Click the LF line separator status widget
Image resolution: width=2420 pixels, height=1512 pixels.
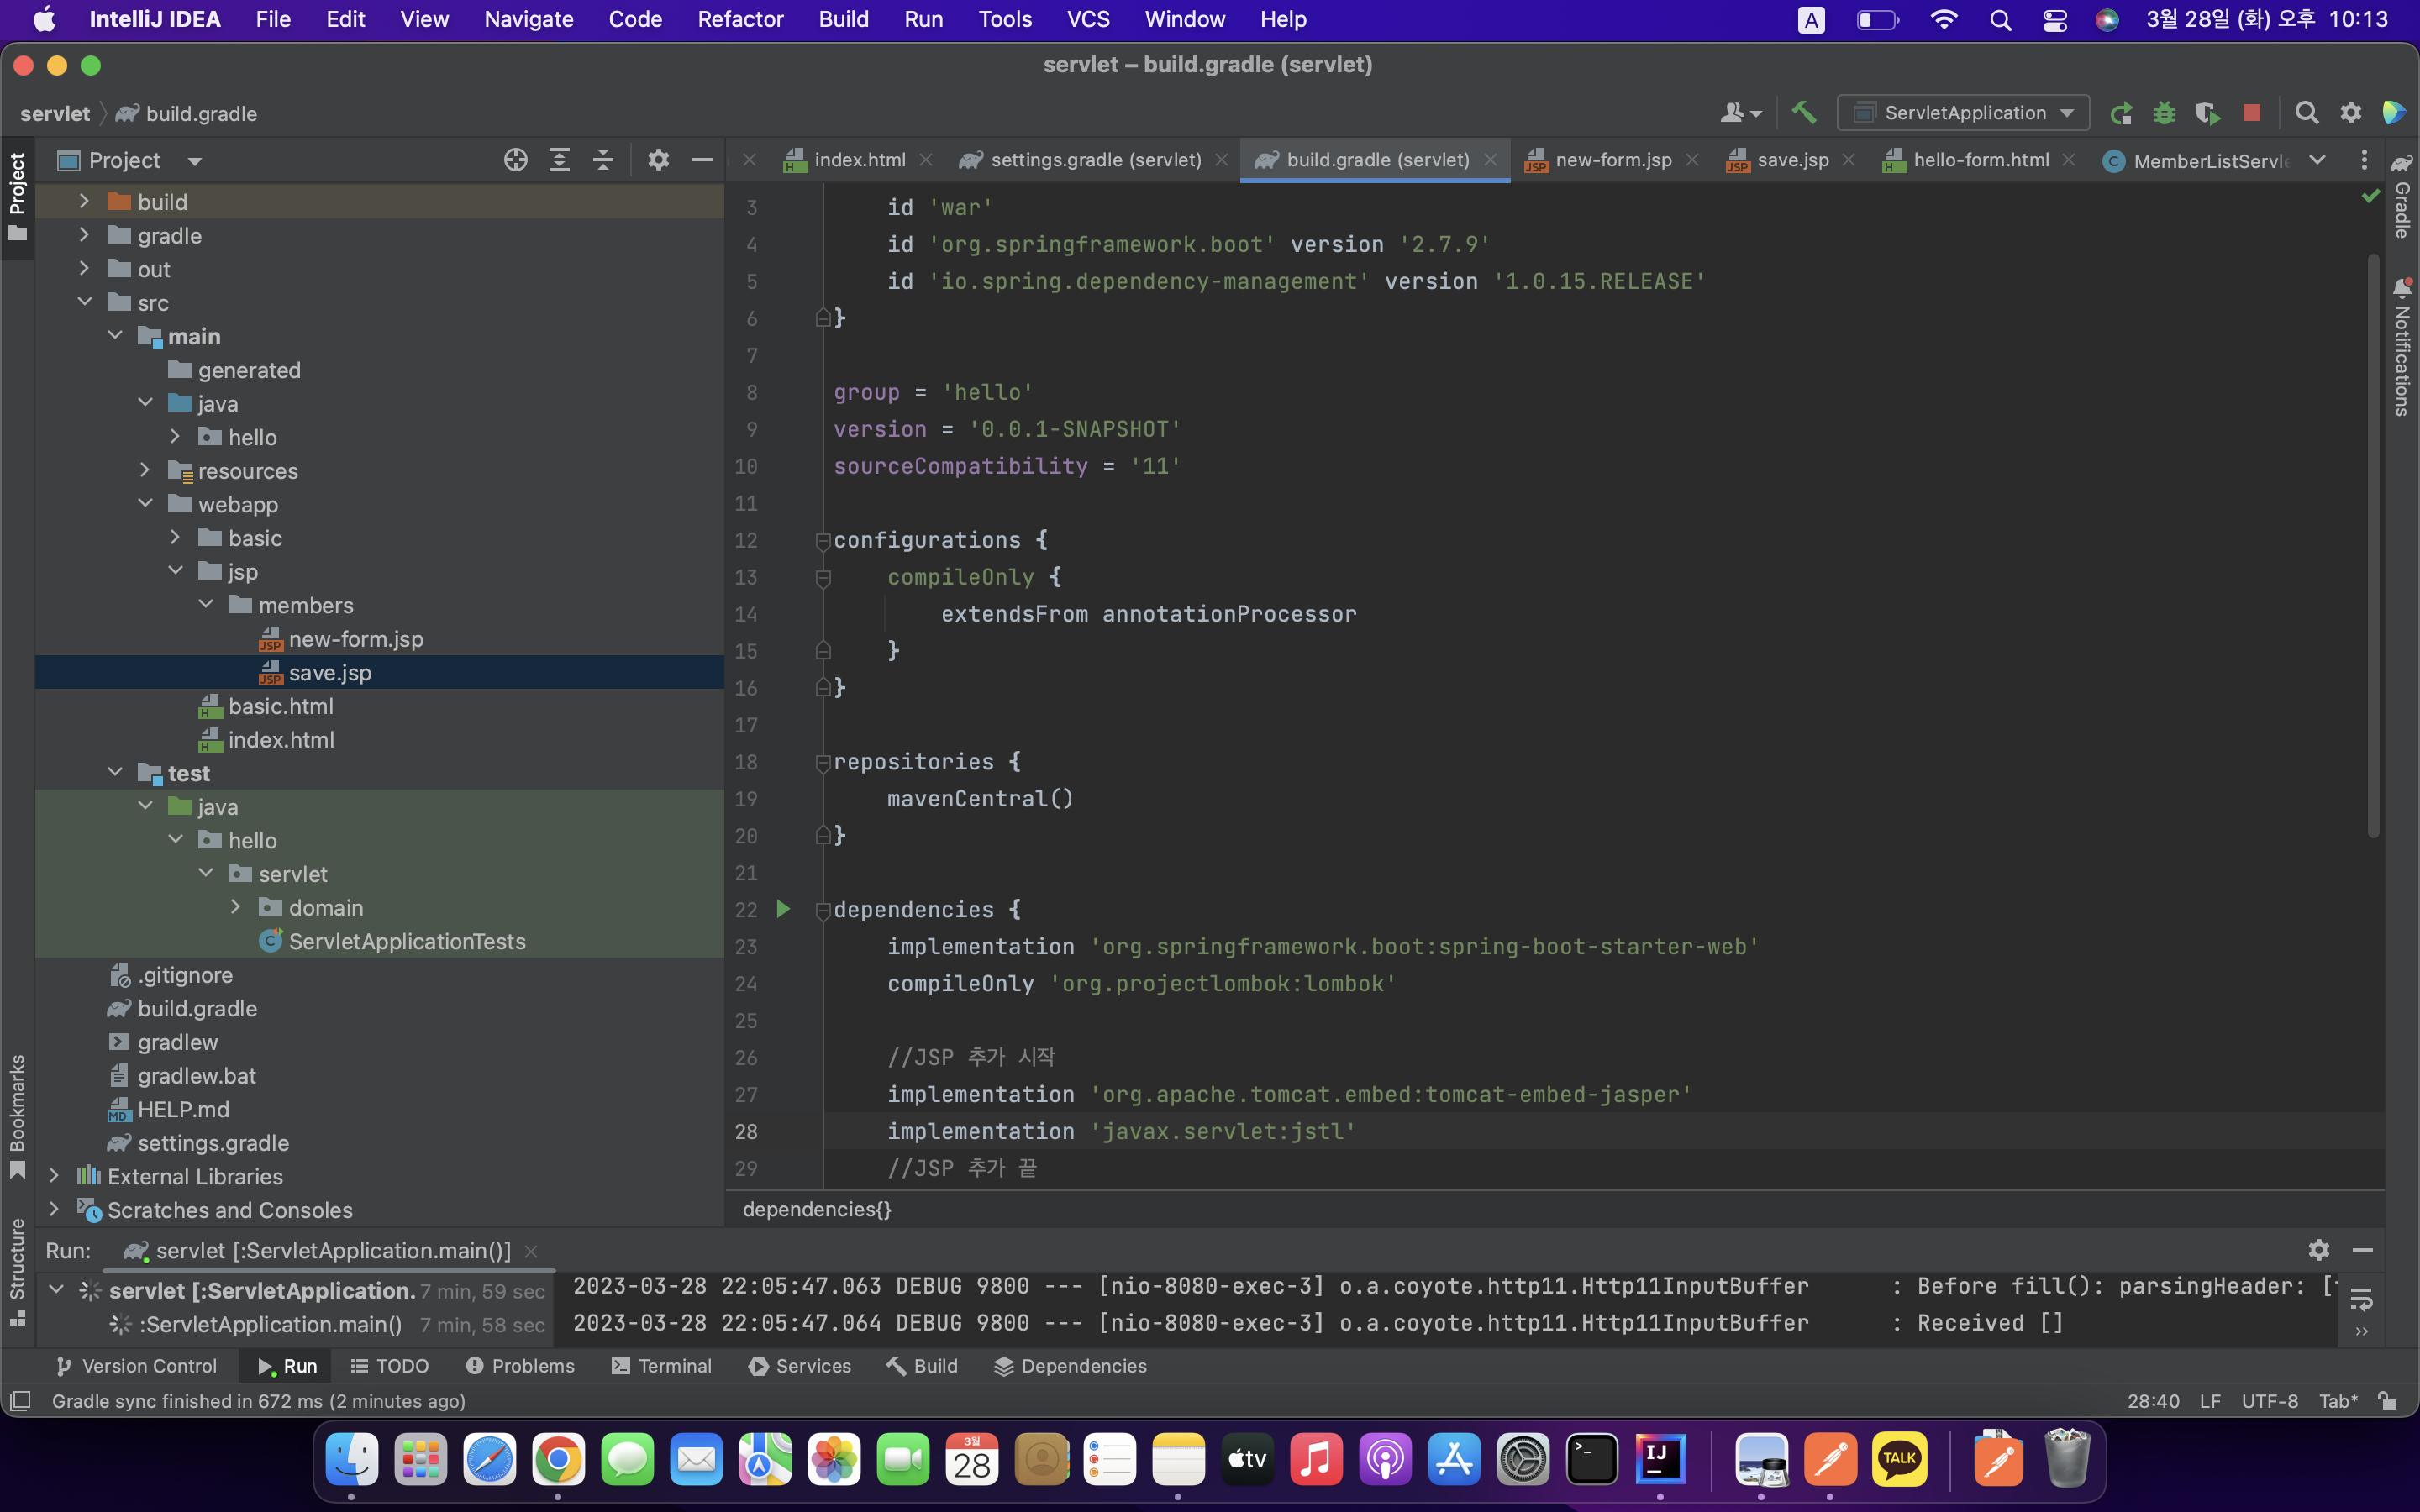[x=2210, y=1401]
